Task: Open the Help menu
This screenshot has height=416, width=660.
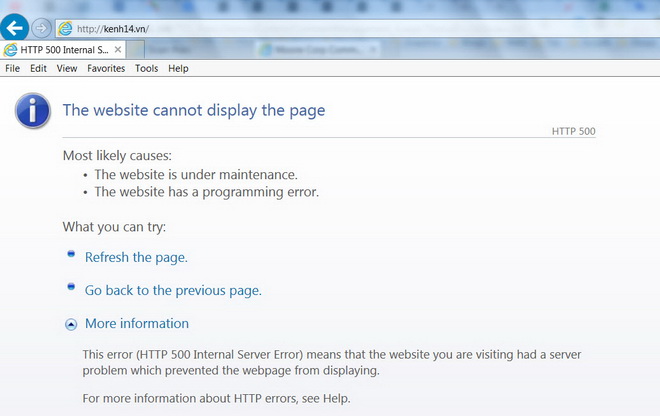Action: point(178,69)
